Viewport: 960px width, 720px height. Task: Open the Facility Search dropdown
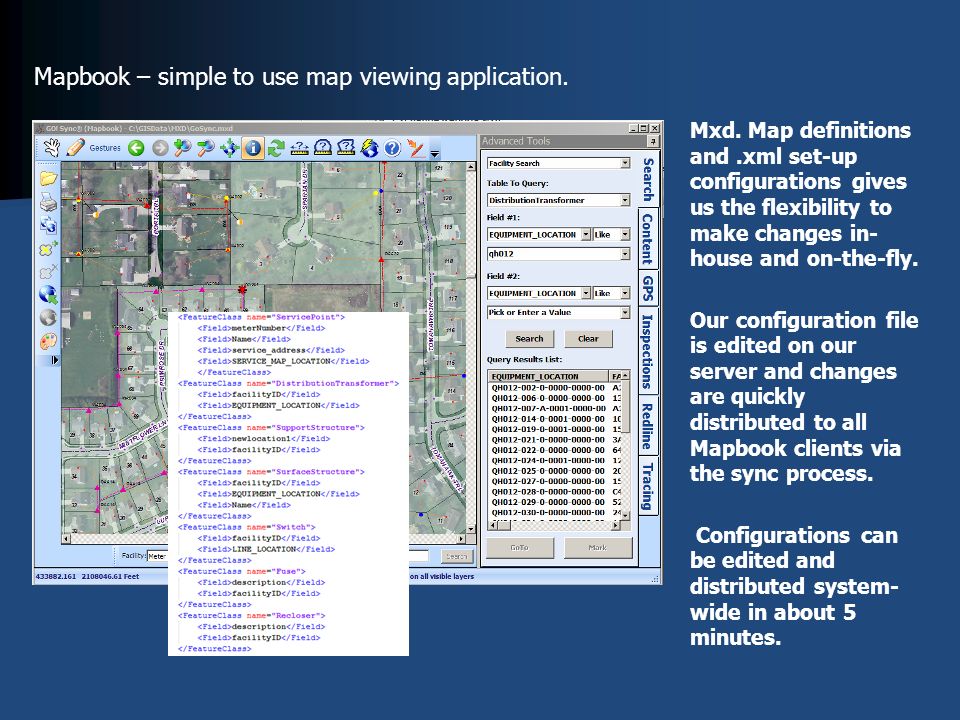click(x=625, y=163)
